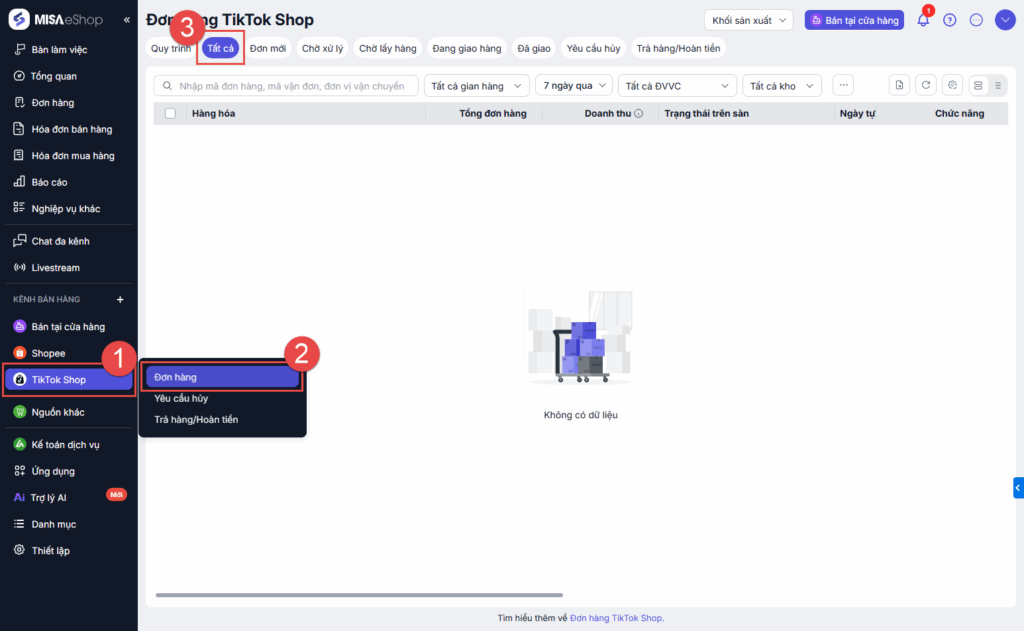The image size is (1024, 631).
Task: Open Báo cáo reports
Action: pos(49,182)
